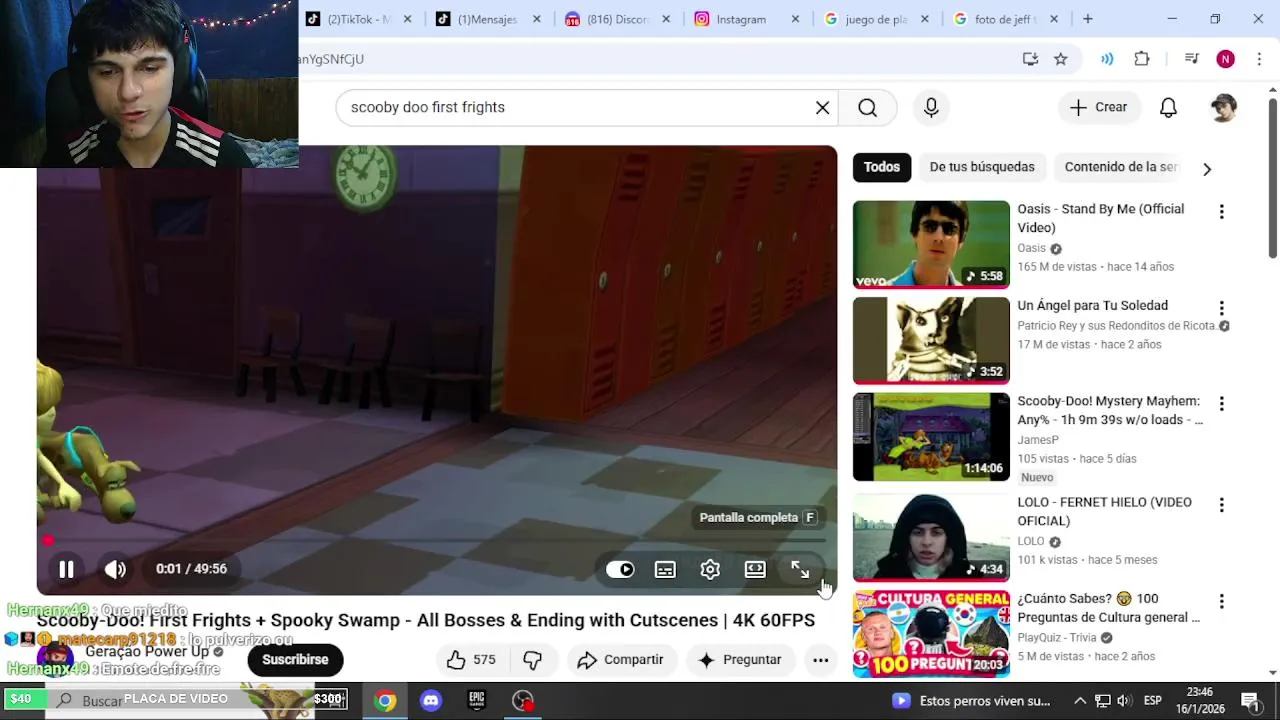Open the blue casting icon in Chrome toolbar

point(1107,59)
